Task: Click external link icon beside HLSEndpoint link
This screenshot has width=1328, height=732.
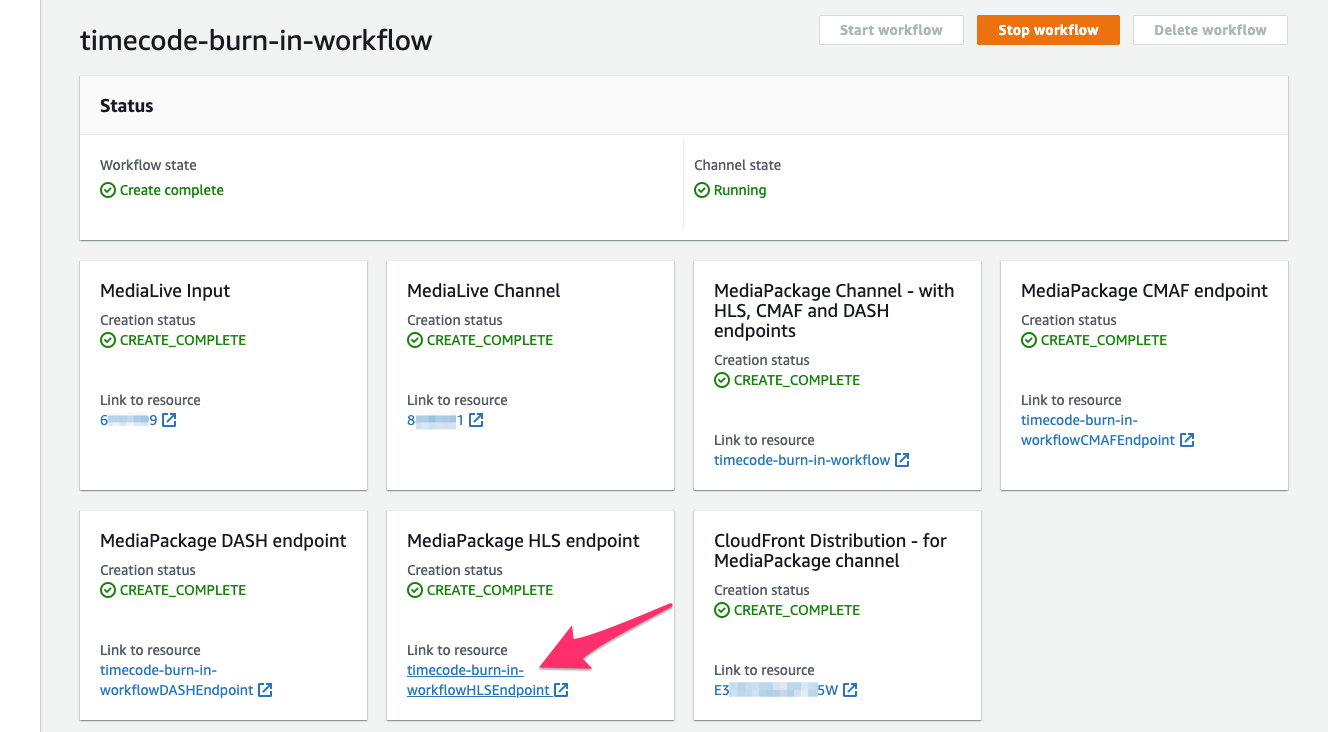Action: 561,690
